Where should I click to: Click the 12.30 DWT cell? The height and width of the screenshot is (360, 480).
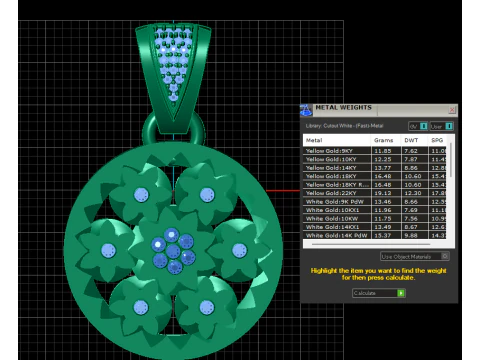tap(415, 193)
